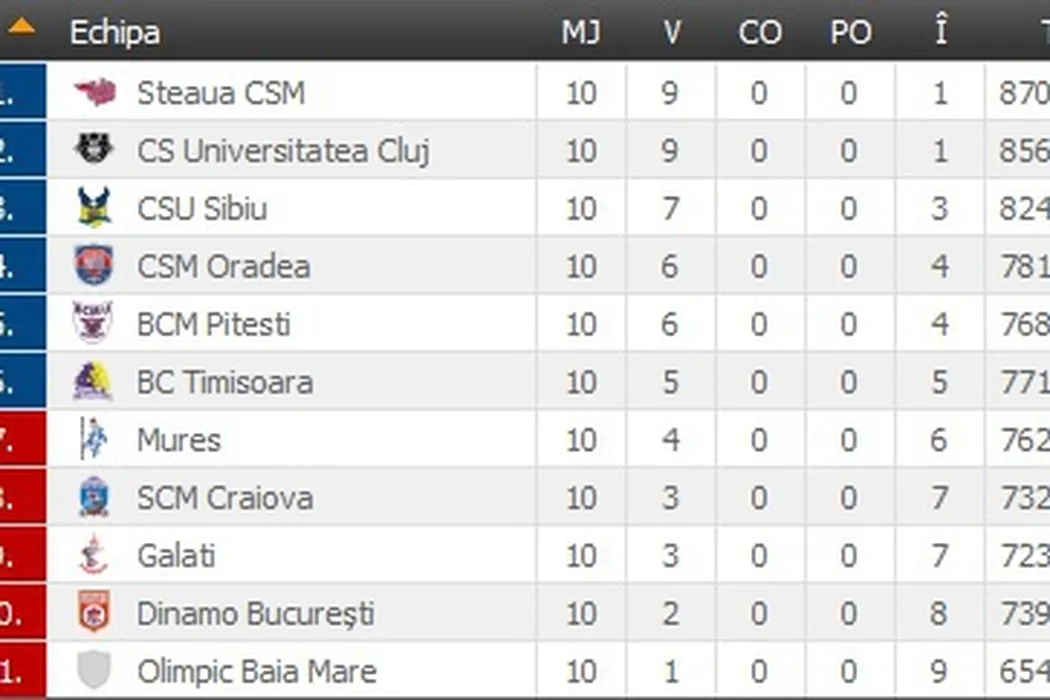Click the CSU Sibiu team logo
Viewport: 1050px width, 700px height.
95,209
